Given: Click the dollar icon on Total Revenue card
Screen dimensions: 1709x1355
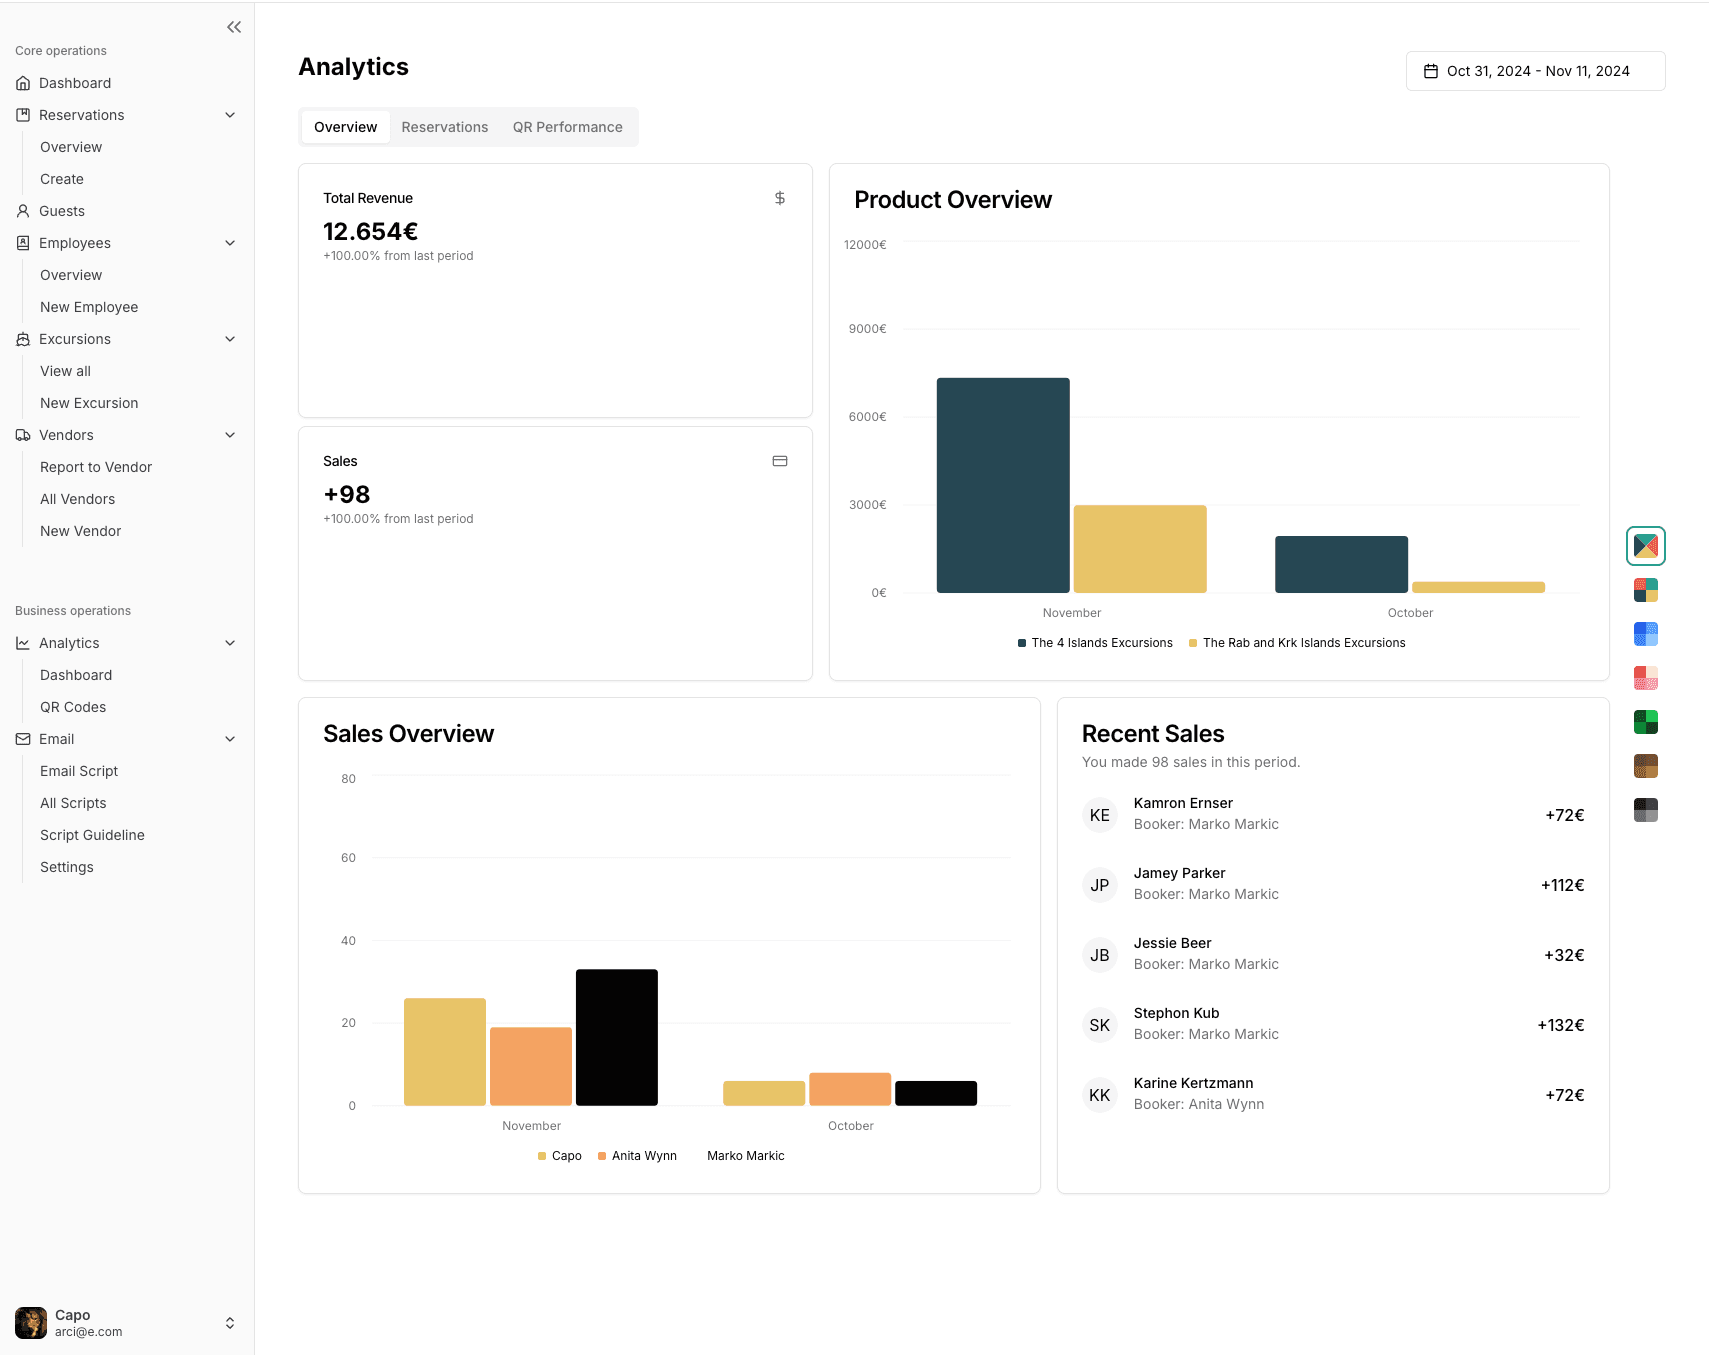Looking at the screenshot, I should pos(779,198).
